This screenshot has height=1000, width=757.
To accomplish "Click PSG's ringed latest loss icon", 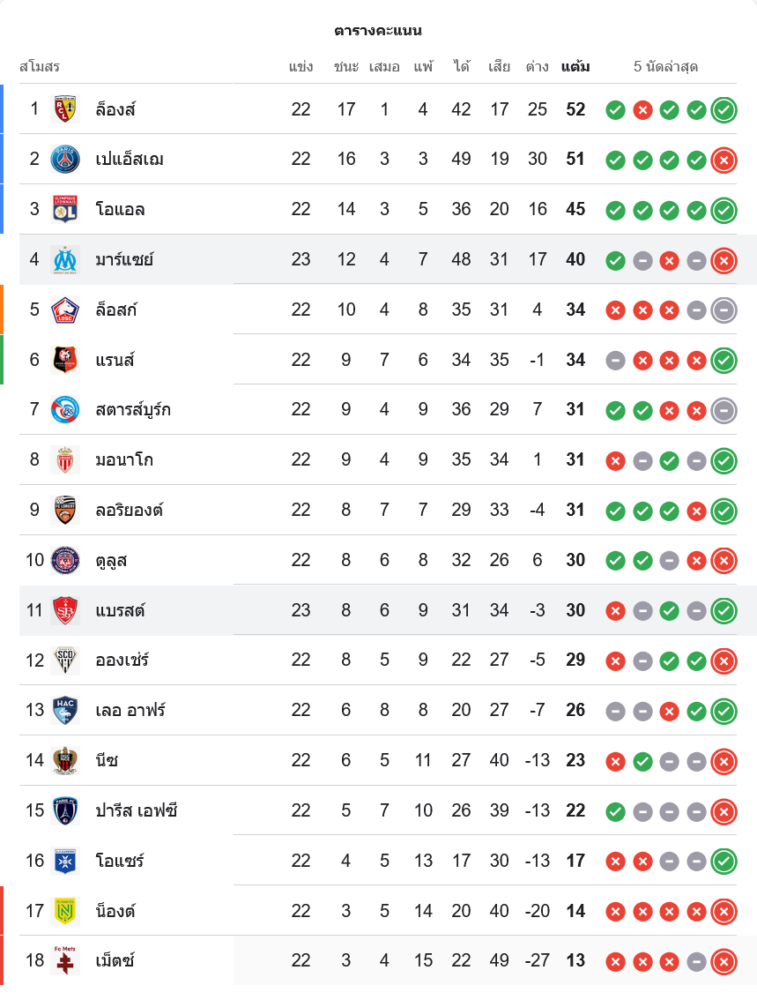I will click(x=724, y=159).
